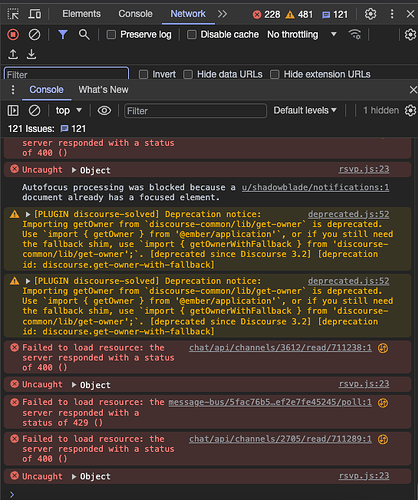
Task: Open the drawer three-dot menu
Action: (13, 90)
